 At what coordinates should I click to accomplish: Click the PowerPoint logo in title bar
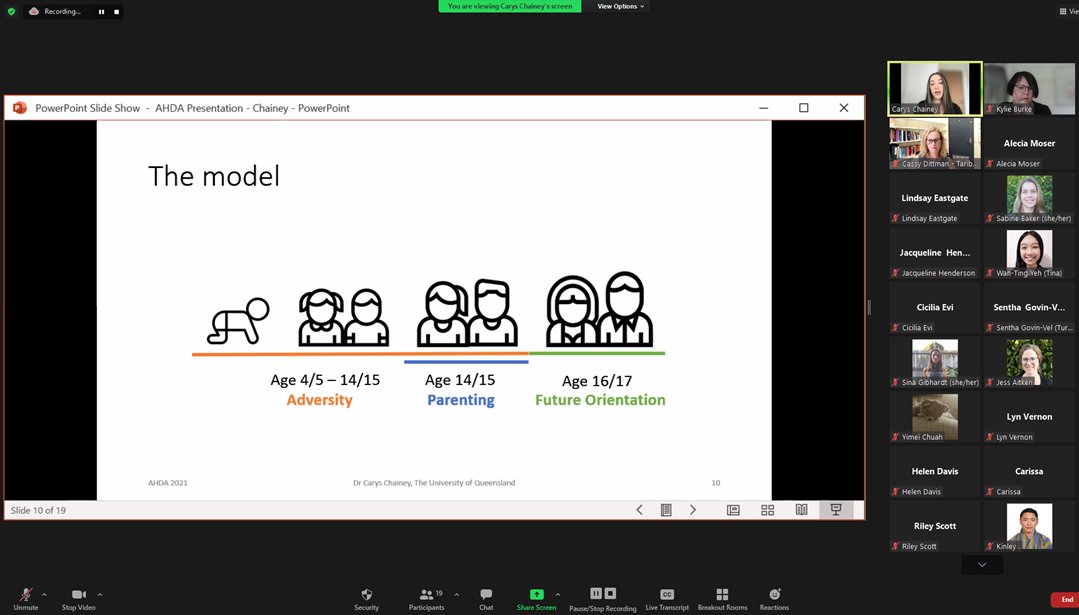pos(20,108)
